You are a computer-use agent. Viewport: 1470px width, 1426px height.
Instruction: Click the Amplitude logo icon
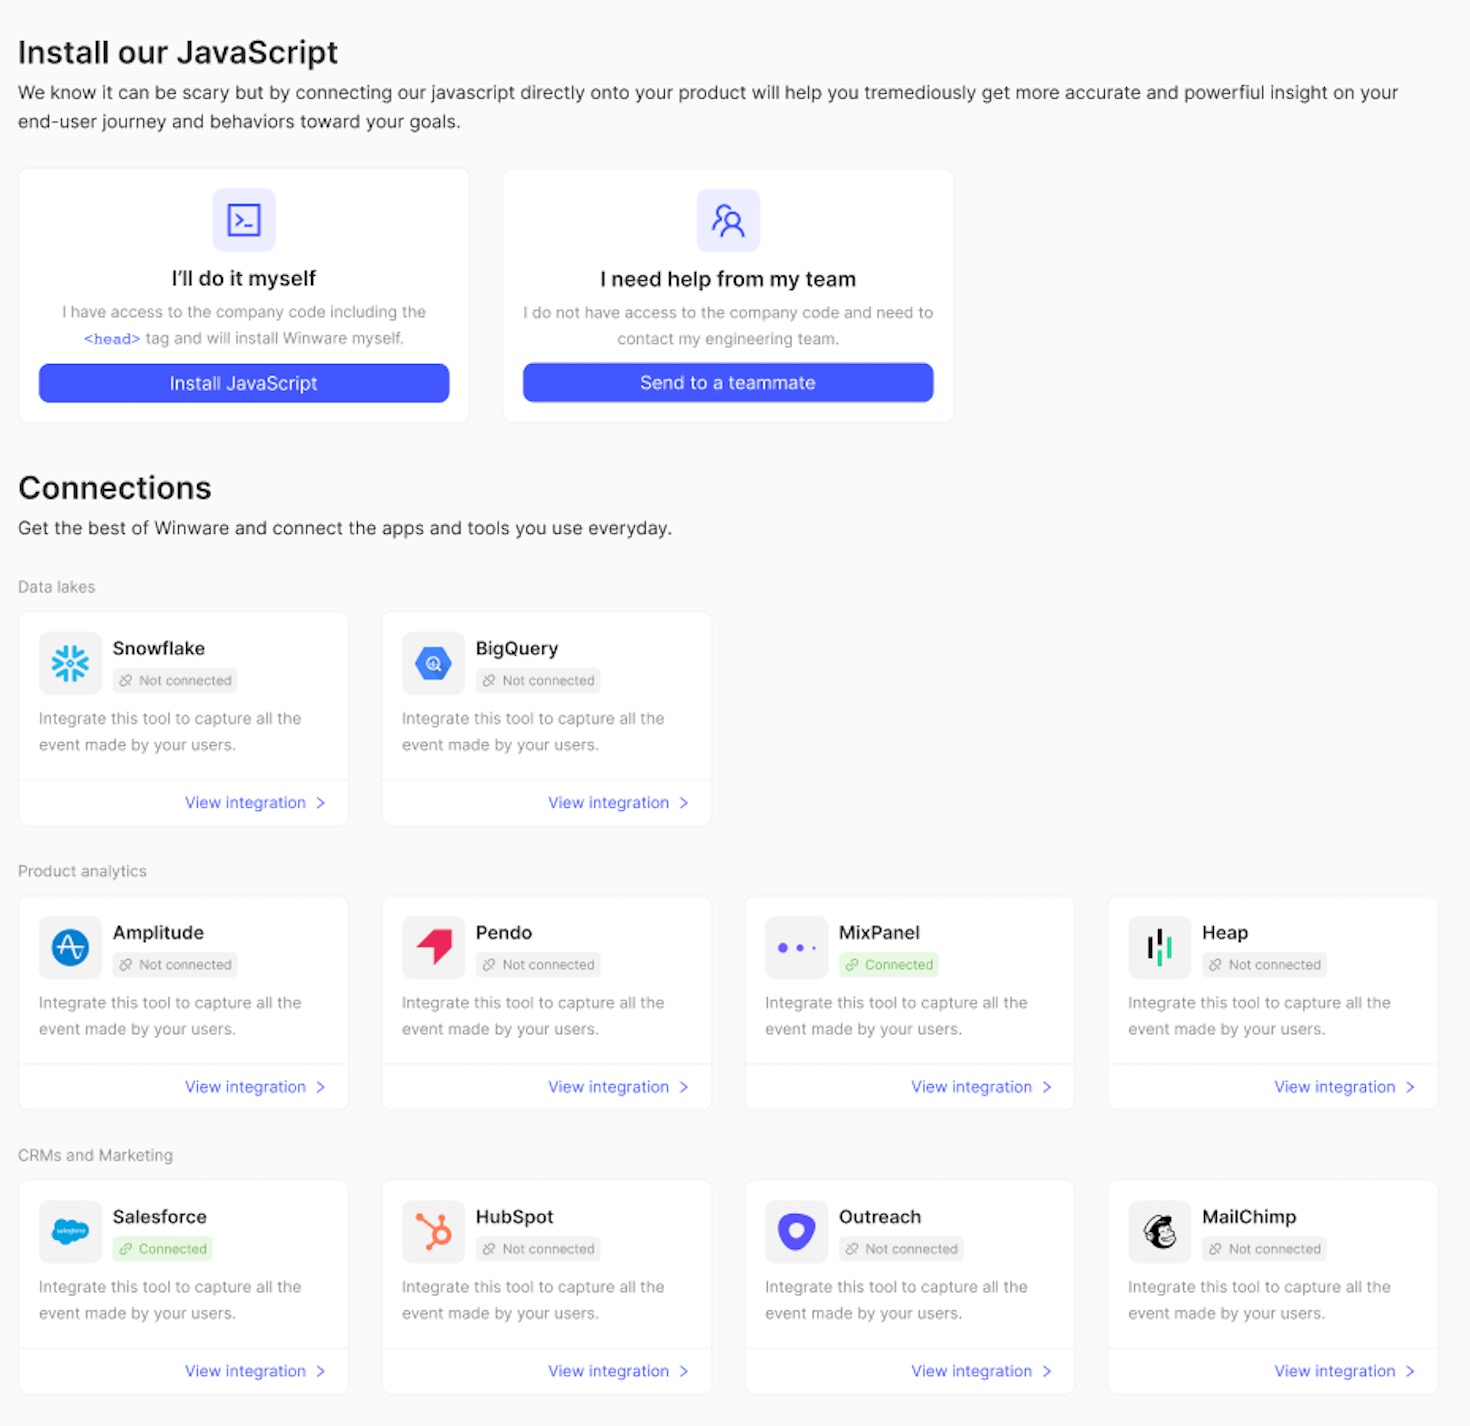coord(70,947)
